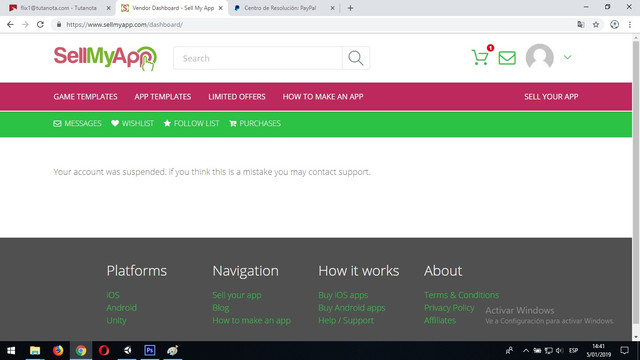Focus the Search input field
Screen dimensions: 640x360
(258, 58)
